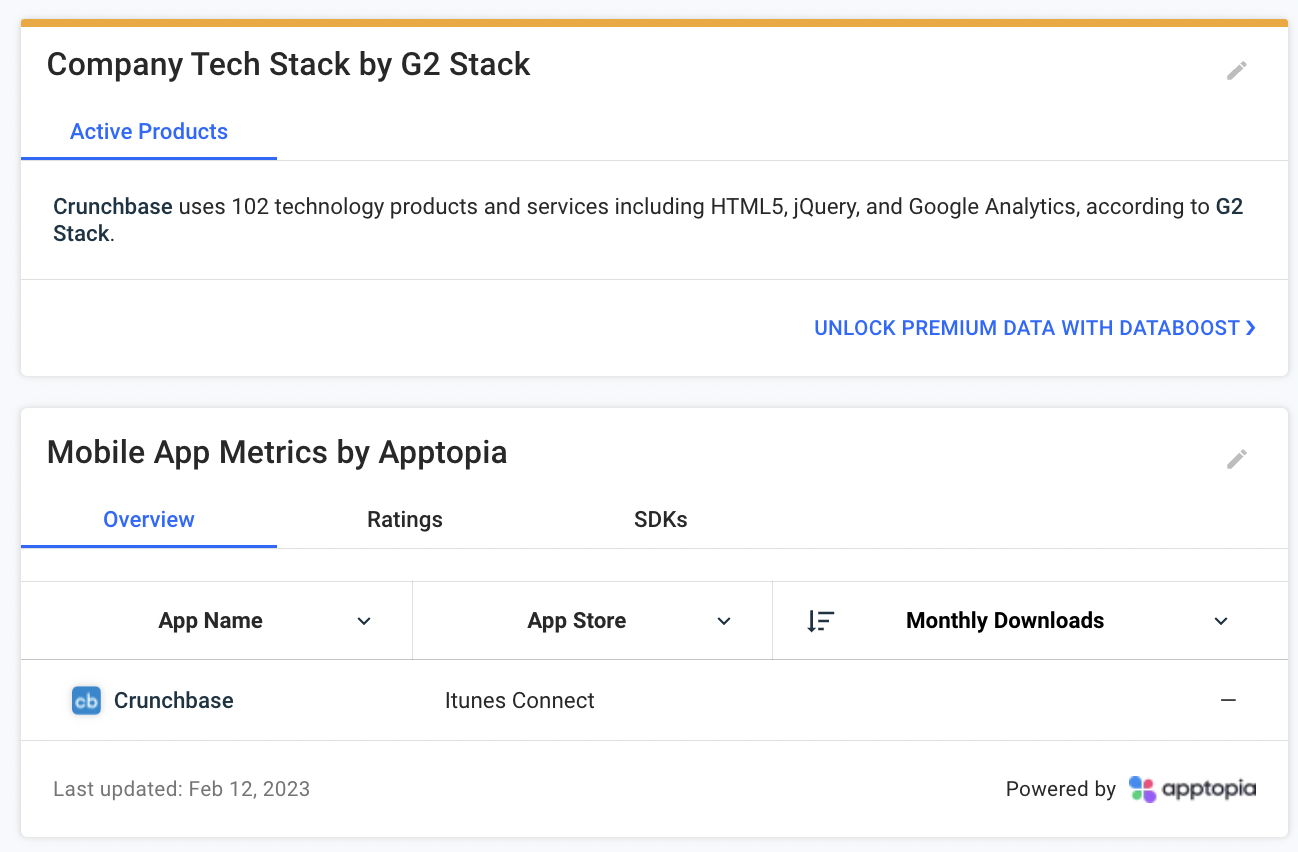Viewport: 1298px width, 852px height.
Task: Click the Monthly Downloads column header
Action: (x=1005, y=621)
